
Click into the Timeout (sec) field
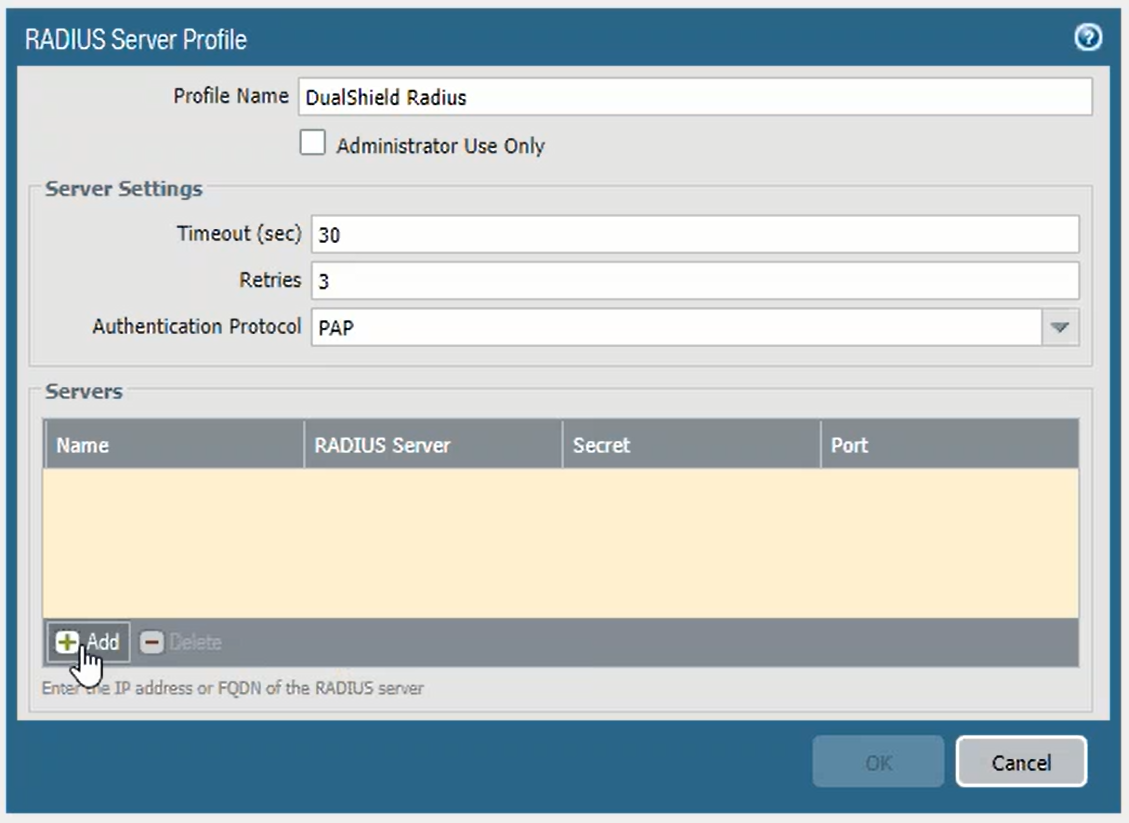(x=694, y=235)
